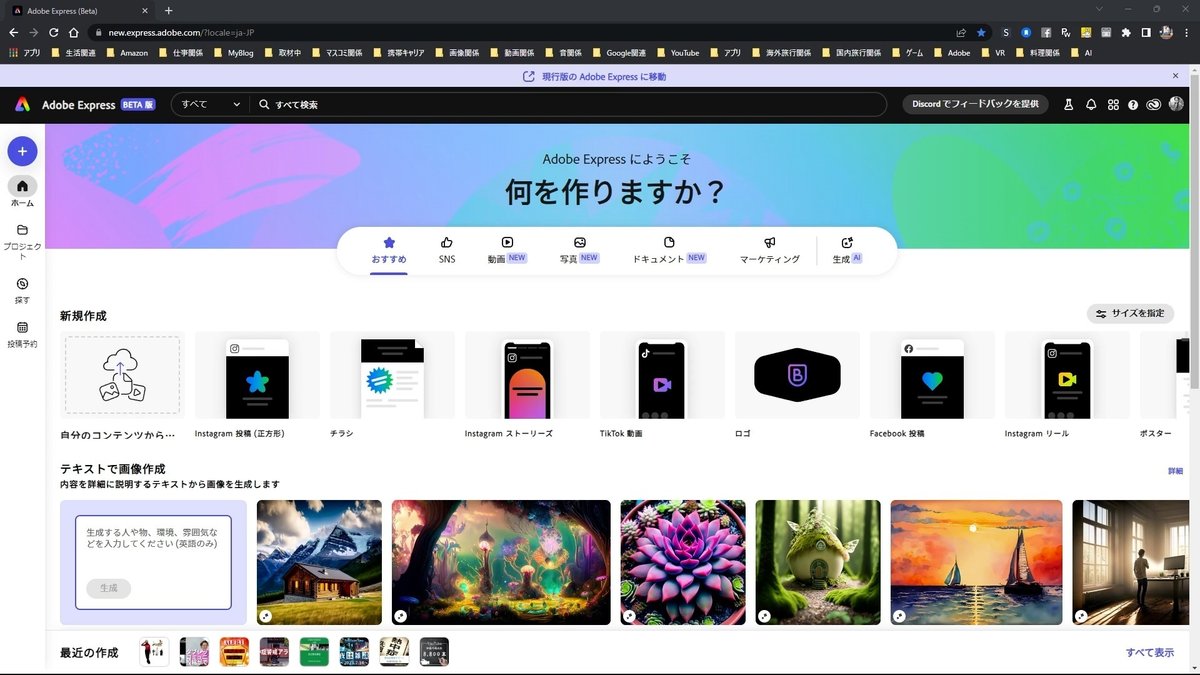Screen dimensions: 1200x675
Task: Open the Chrome three-dot menu
Action: (1186, 32)
